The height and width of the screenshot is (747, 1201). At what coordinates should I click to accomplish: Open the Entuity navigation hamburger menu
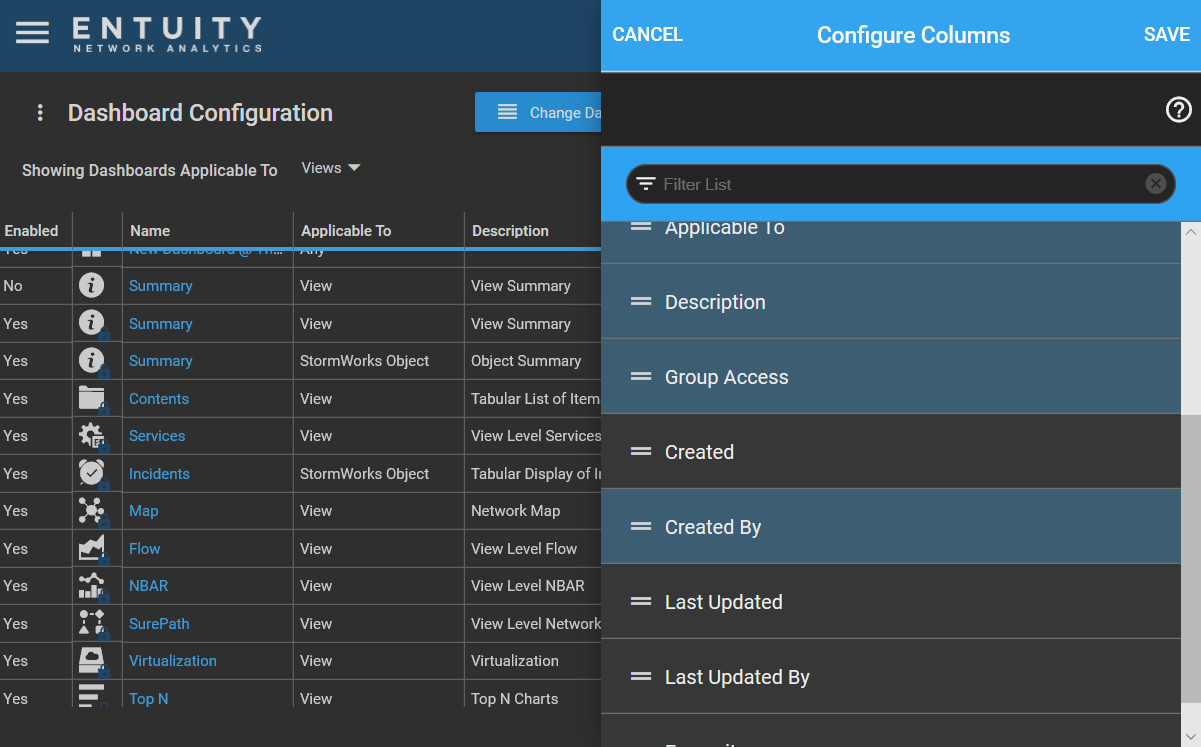pyautogui.click(x=33, y=30)
